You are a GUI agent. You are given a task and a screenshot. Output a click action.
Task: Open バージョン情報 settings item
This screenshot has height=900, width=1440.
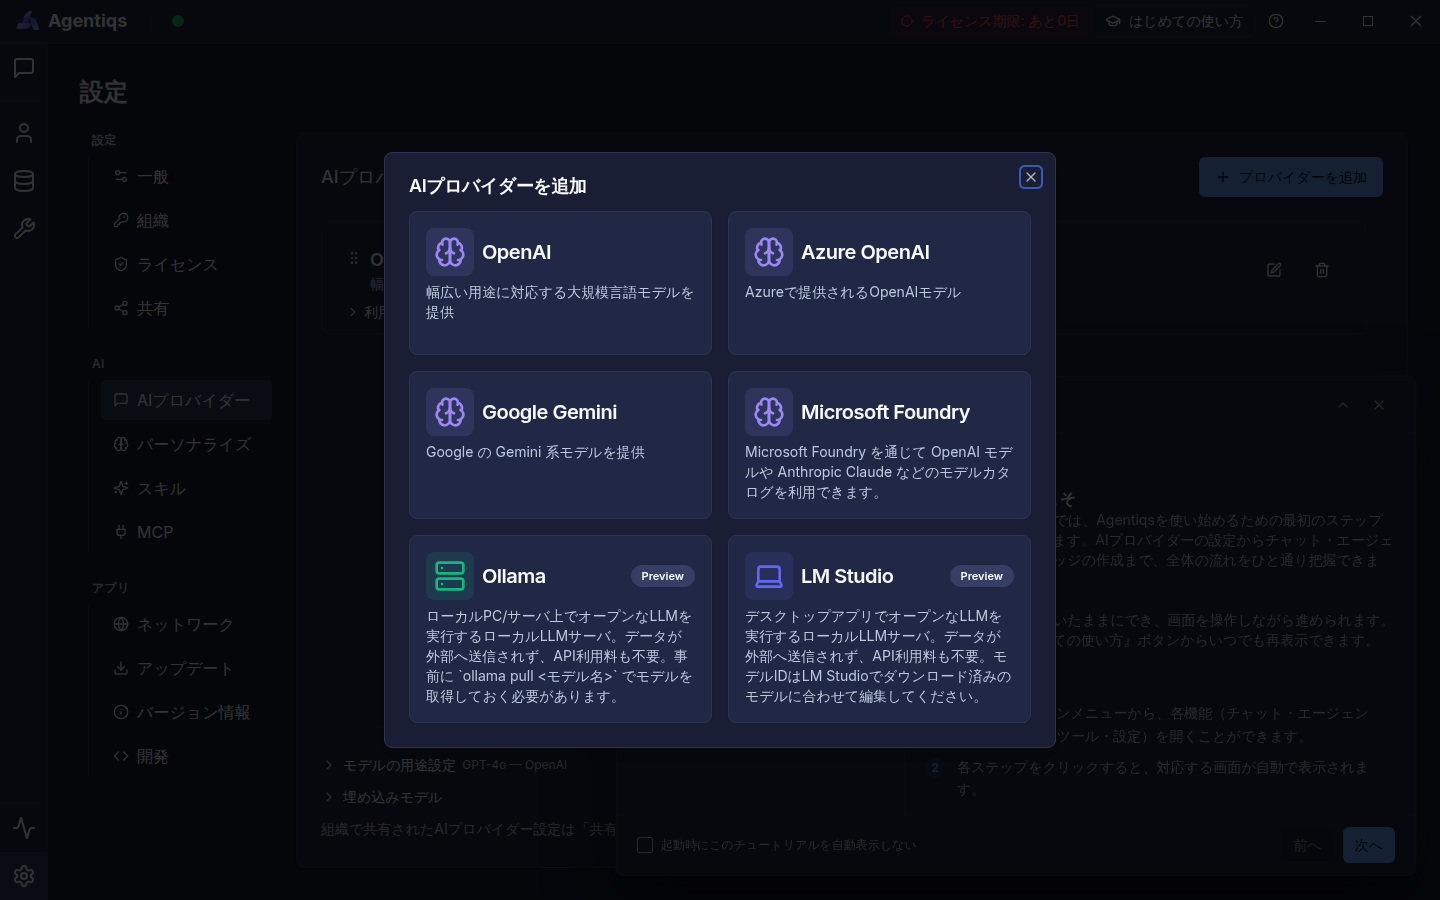pos(186,712)
